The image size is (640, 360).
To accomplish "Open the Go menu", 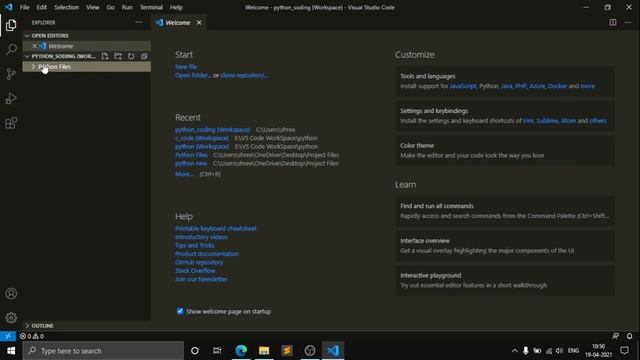I will coord(110,7).
